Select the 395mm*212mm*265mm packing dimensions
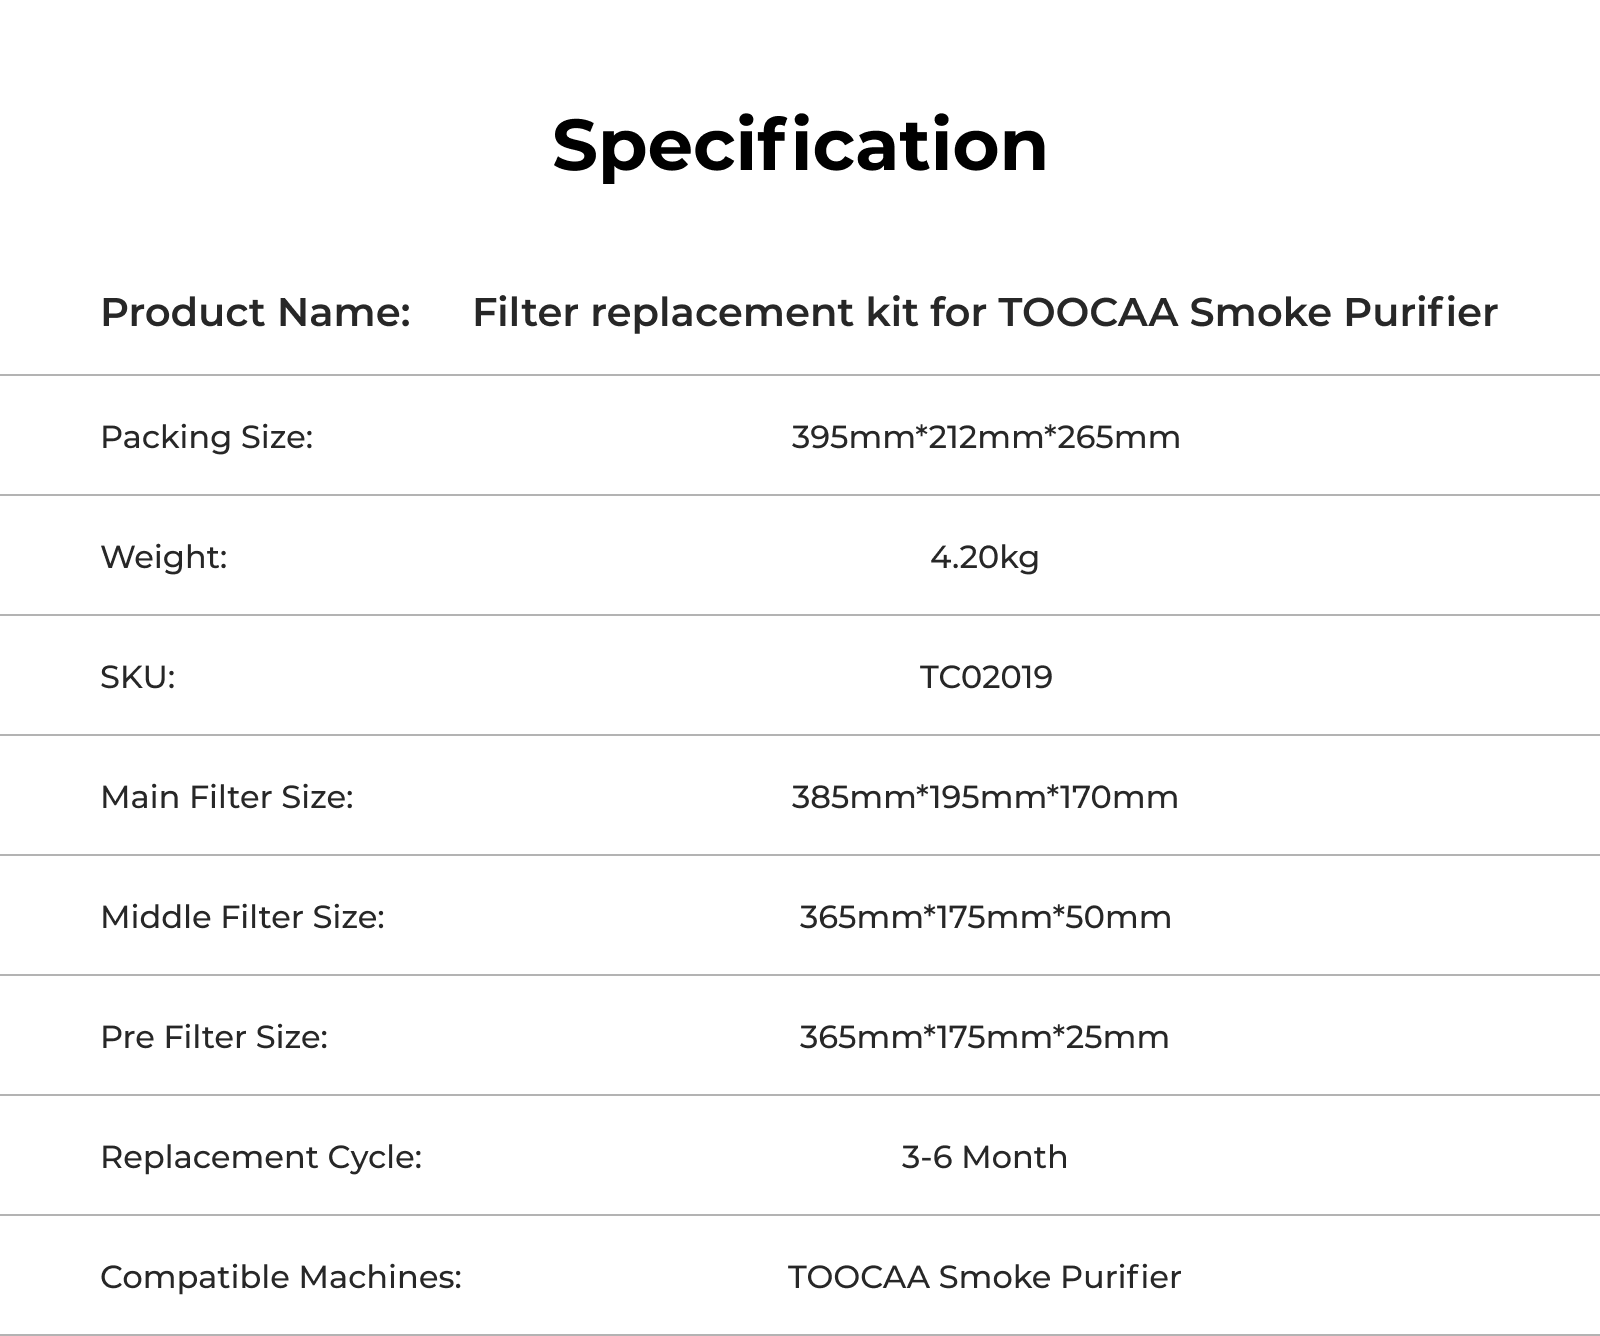Viewport: 1600px width, 1336px height. click(985, 437)
